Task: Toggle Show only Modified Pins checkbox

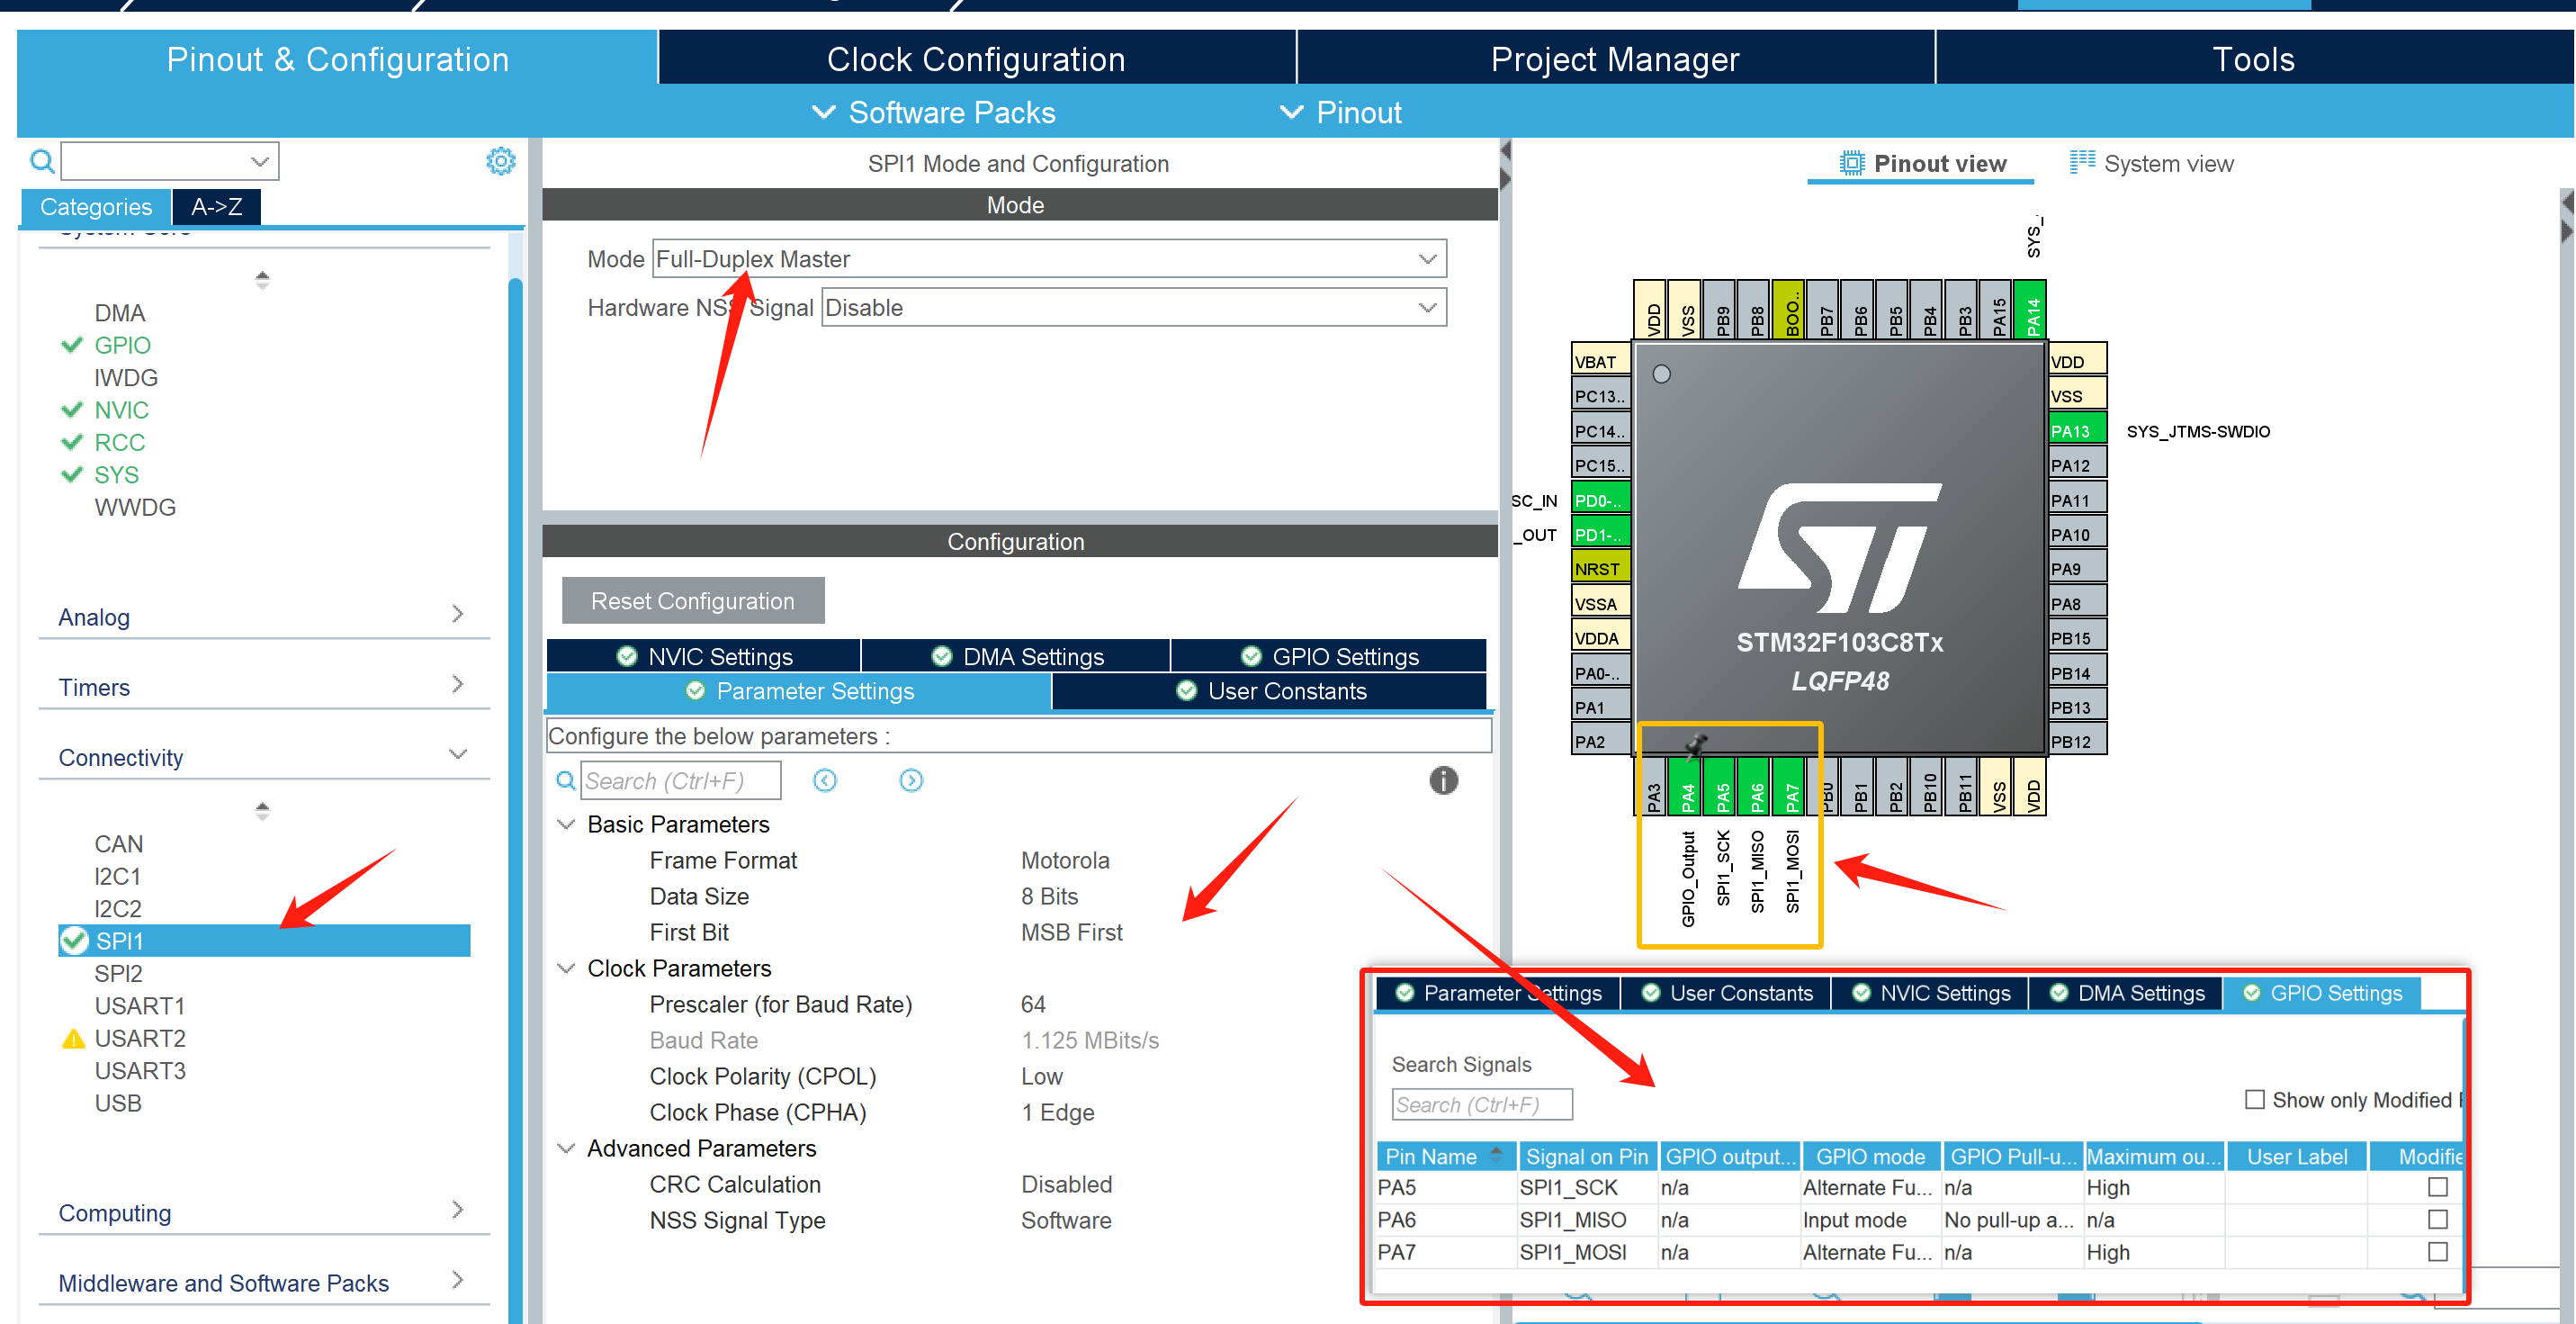Action: (x=2254, y=1099)
